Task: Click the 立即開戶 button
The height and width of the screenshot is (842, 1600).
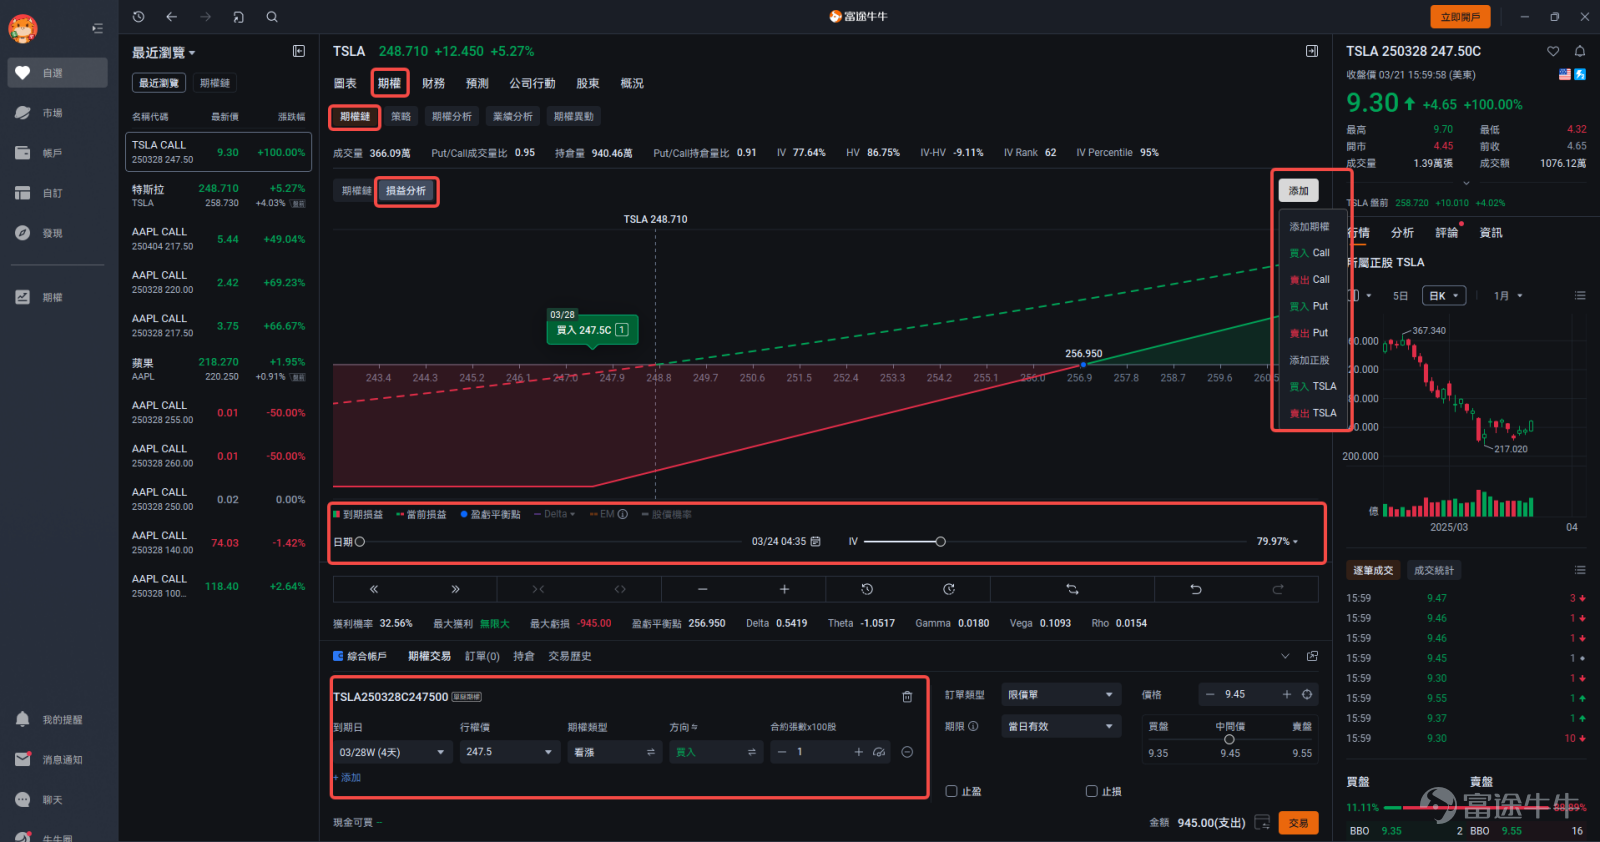Action: tap(1460, 17)
